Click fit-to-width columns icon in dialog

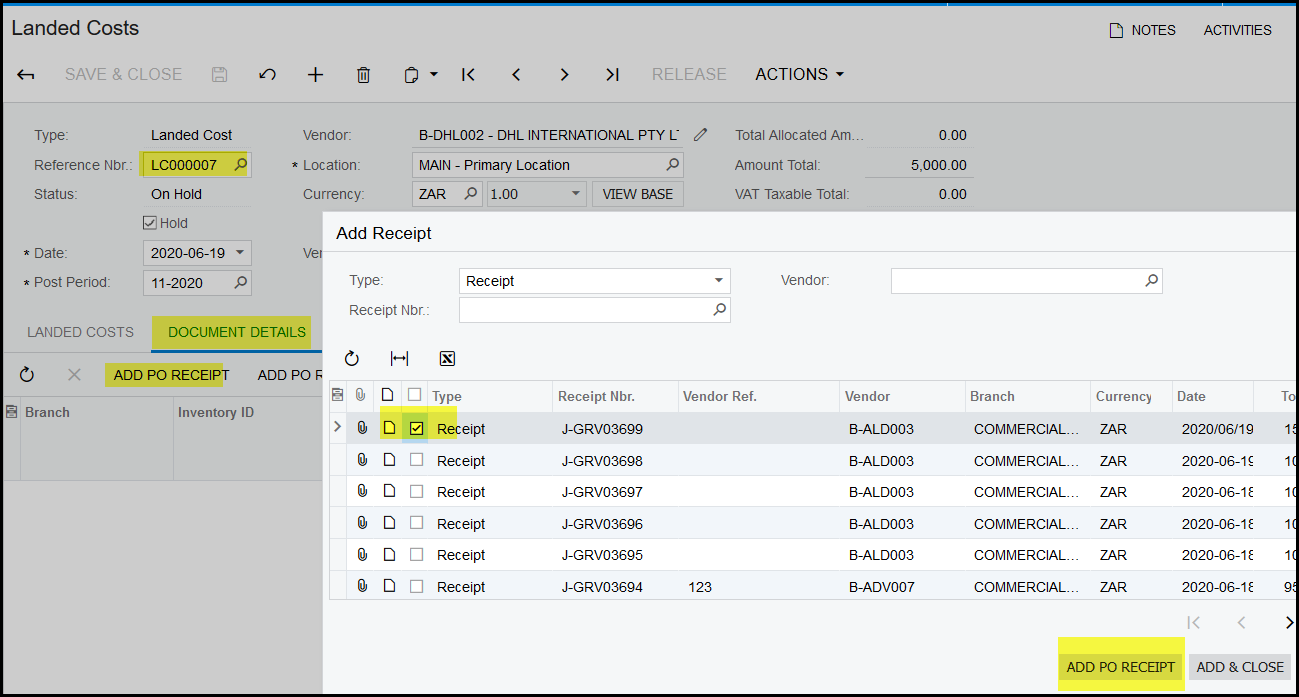click(x=399, y=359)
